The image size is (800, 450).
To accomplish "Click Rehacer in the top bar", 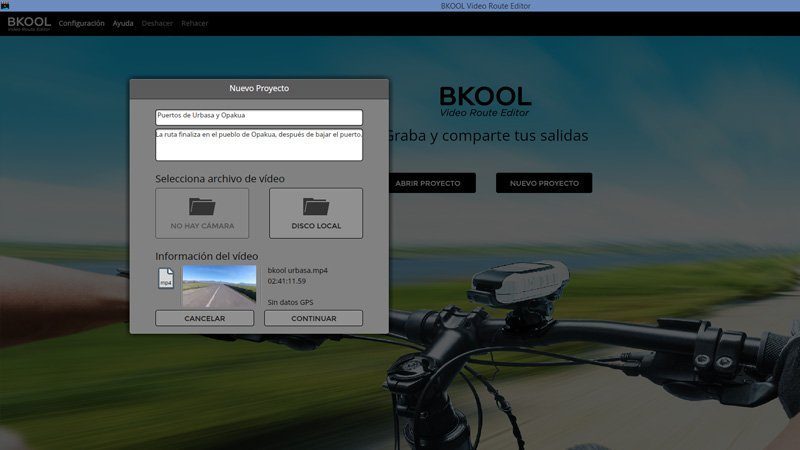I will (194, 23).
